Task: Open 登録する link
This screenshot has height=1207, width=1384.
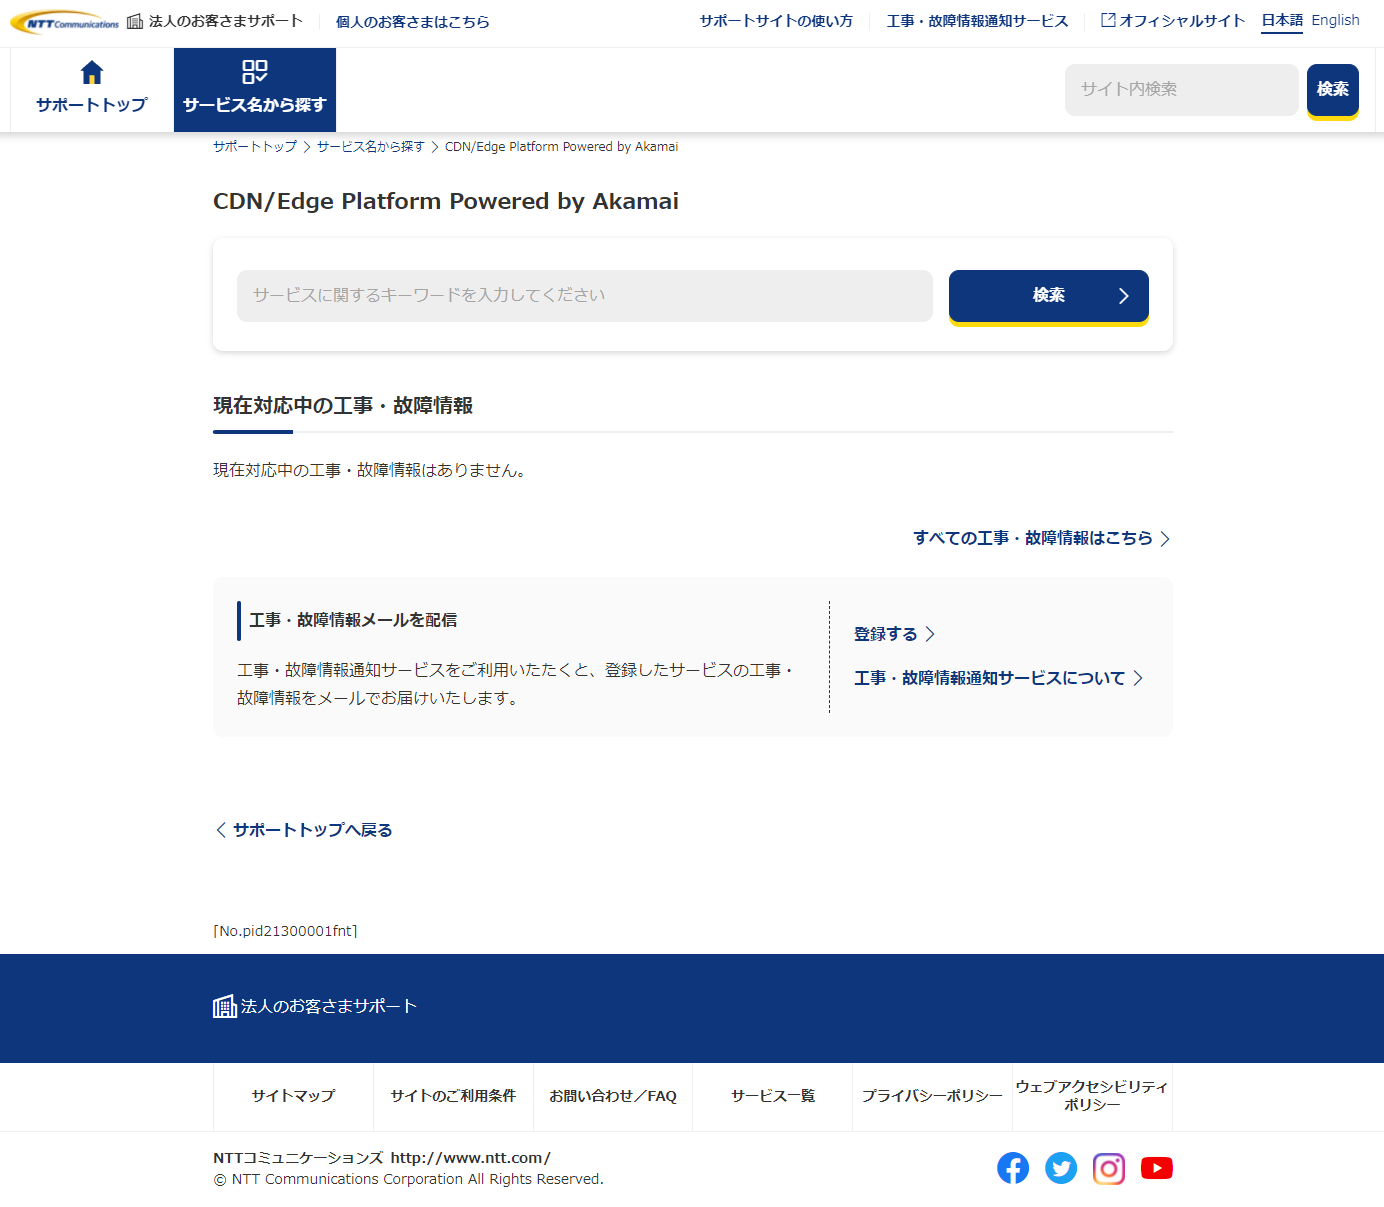Action: point(886,634)
